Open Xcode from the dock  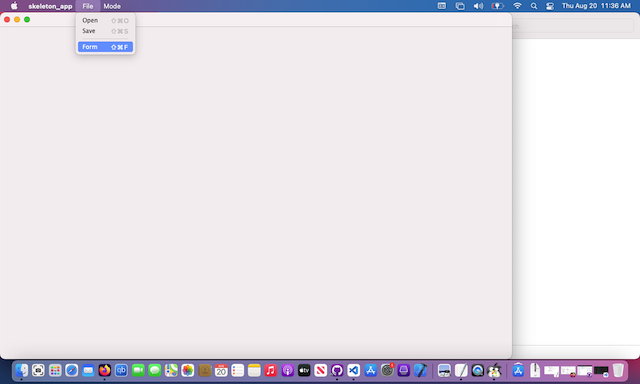(420, 371)
